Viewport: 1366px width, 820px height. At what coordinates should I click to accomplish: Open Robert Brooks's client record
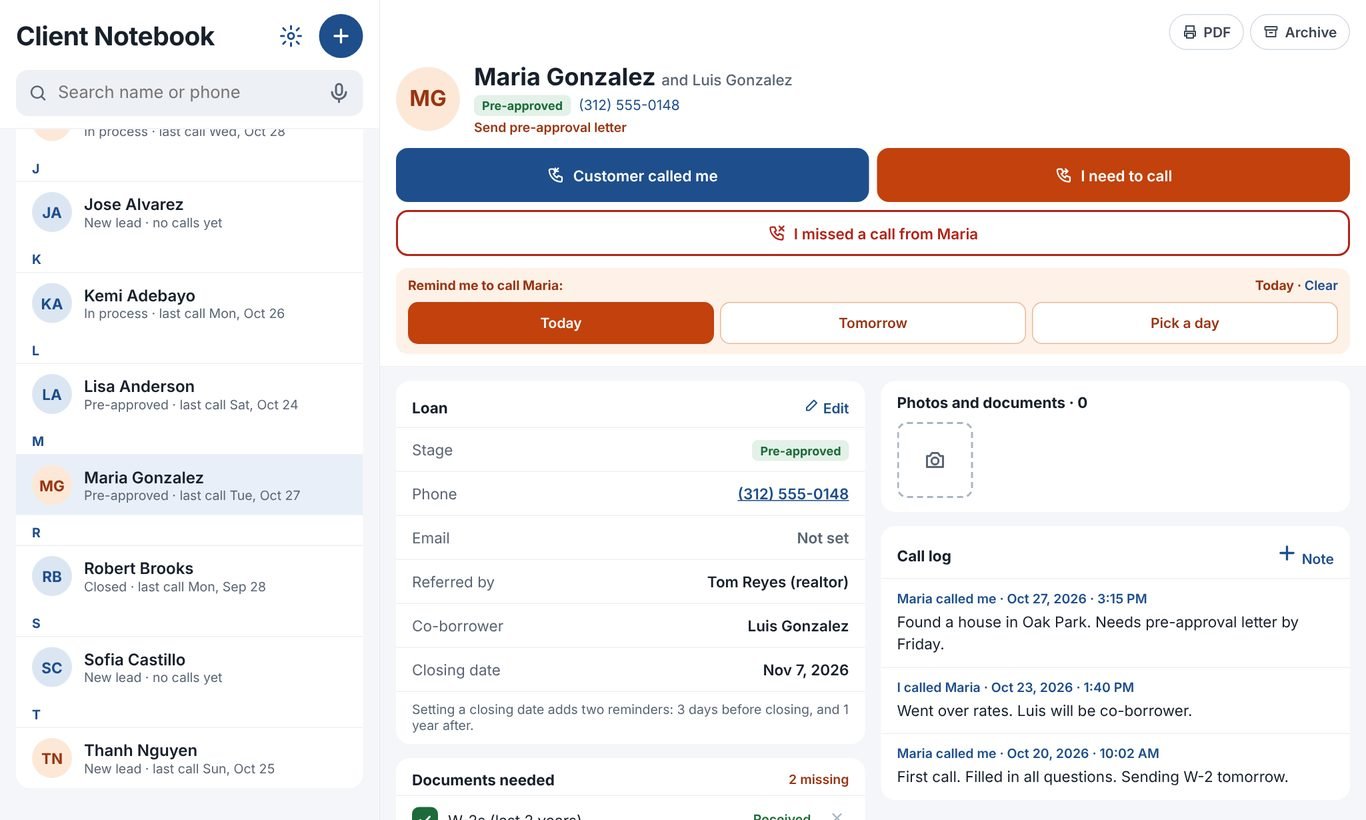click(189, 576)
